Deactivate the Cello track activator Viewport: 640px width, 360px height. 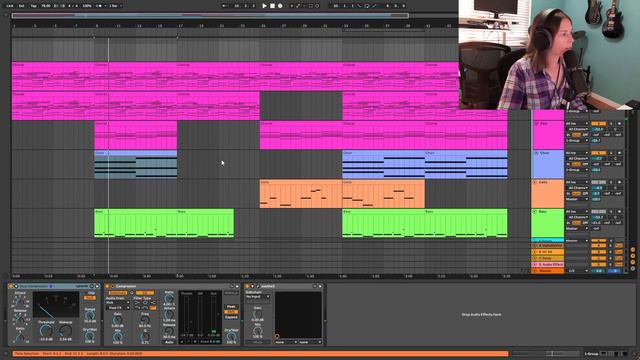pyautogui.click(x=598, y=182)
